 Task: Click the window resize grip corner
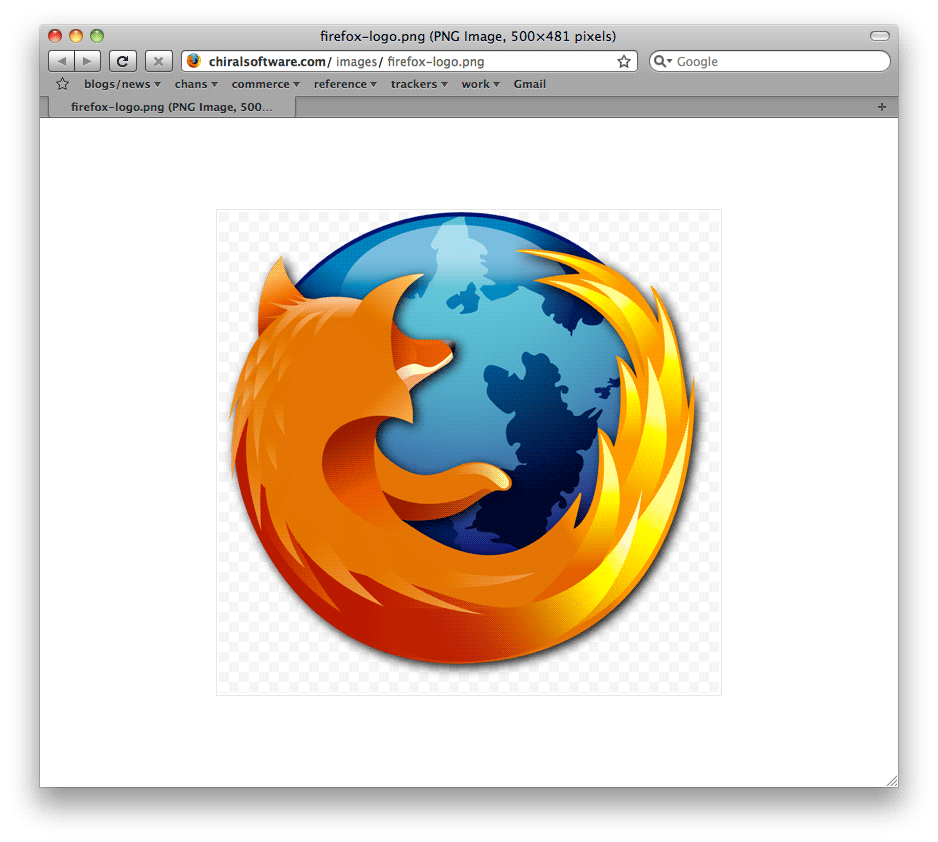point(892,781)
